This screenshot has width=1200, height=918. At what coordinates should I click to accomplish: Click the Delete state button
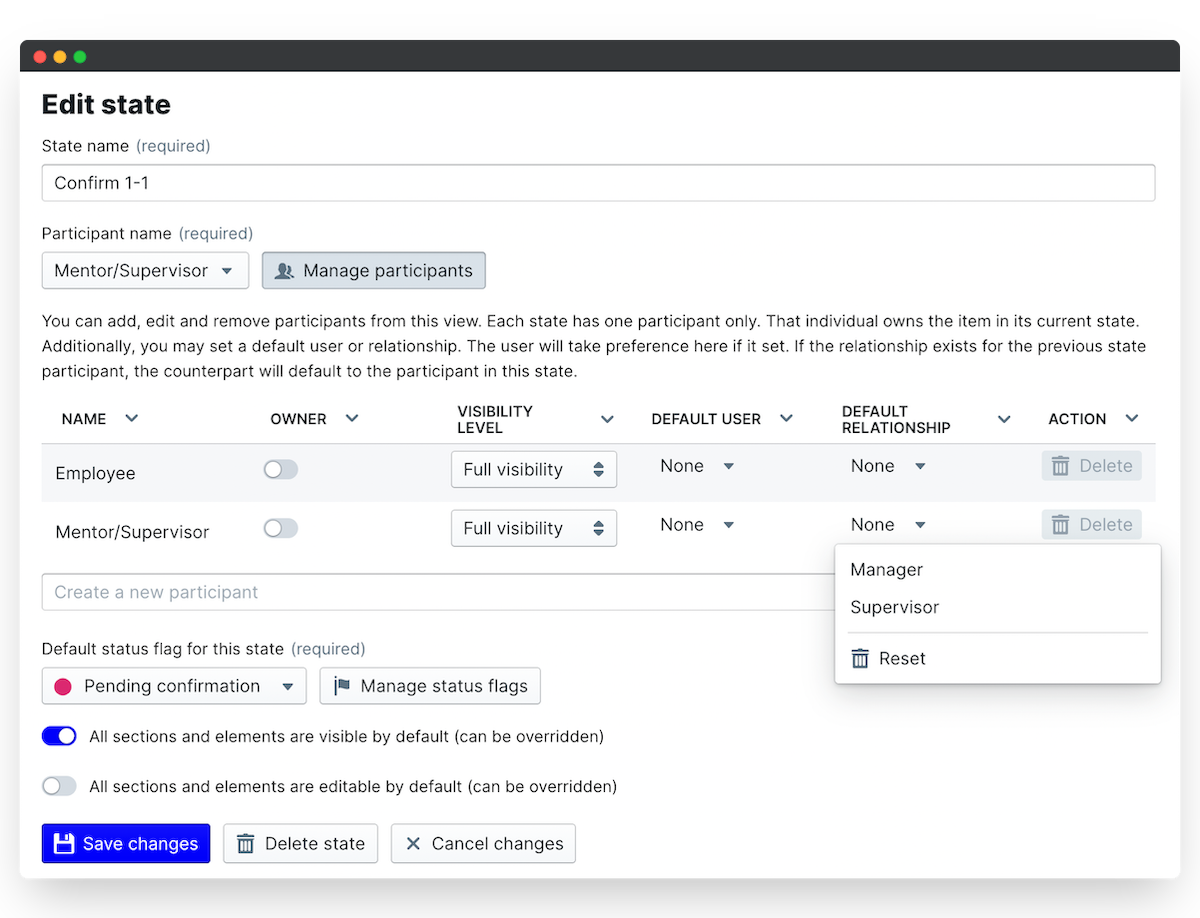pos(301,844)
